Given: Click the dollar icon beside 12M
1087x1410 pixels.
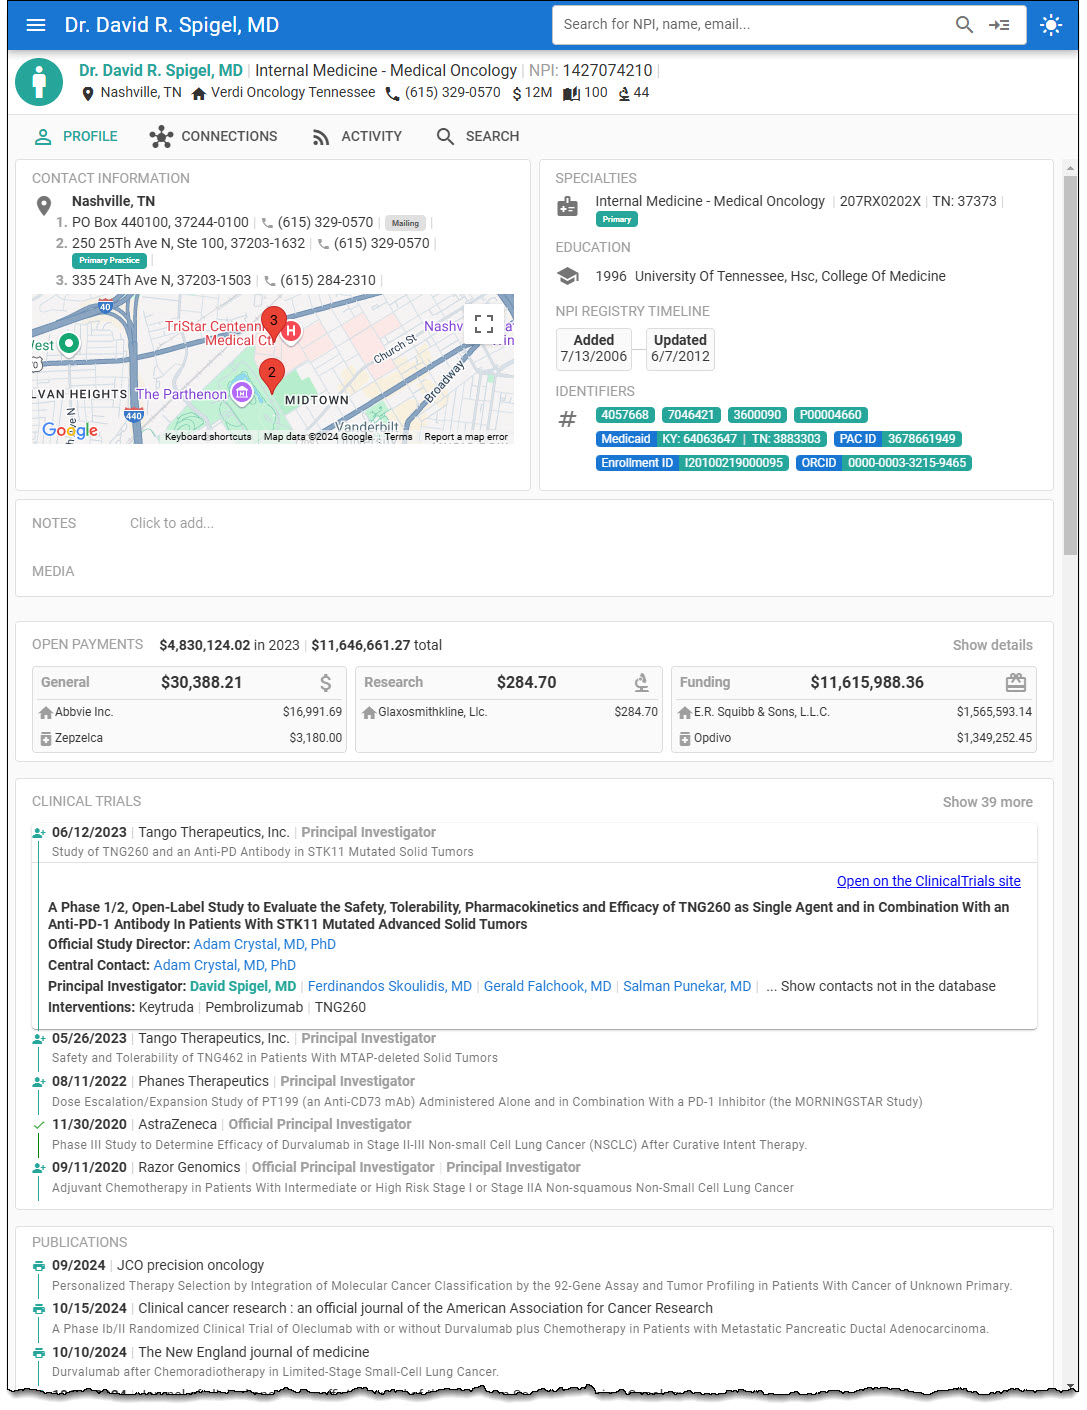Looking at the screenshot, I should pos(516,93).
